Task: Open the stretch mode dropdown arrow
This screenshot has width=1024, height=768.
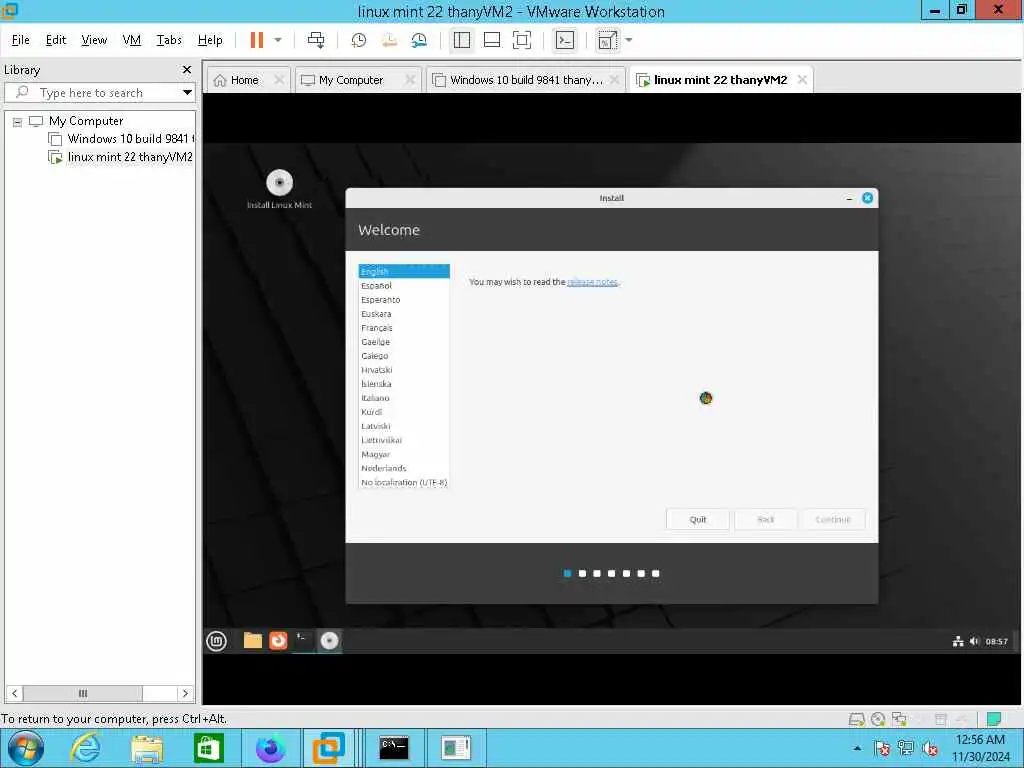Action: 629,40
